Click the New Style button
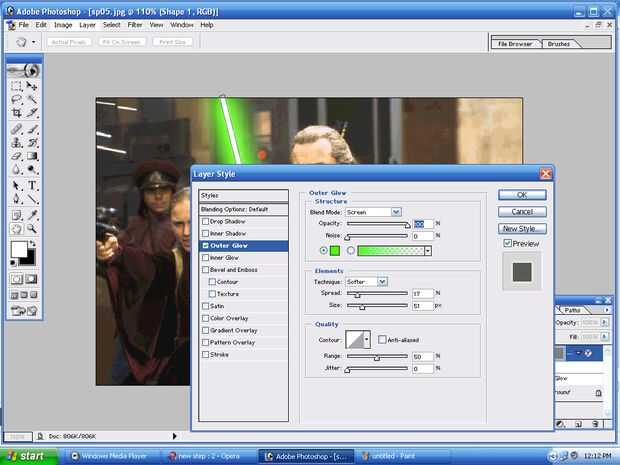 click(x=522, y=229)
